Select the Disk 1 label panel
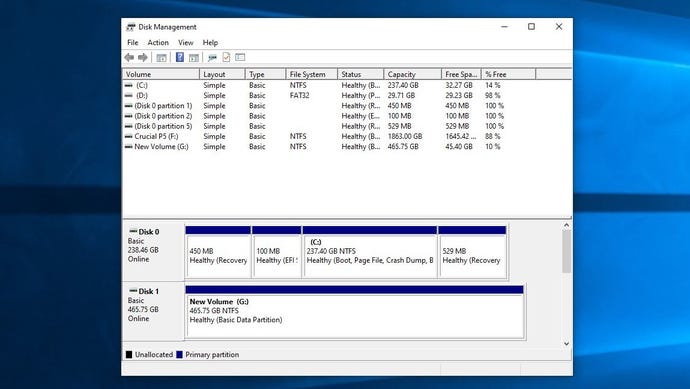Image resolution: width=690 pixels, height=389 pixels. (153, 311)
